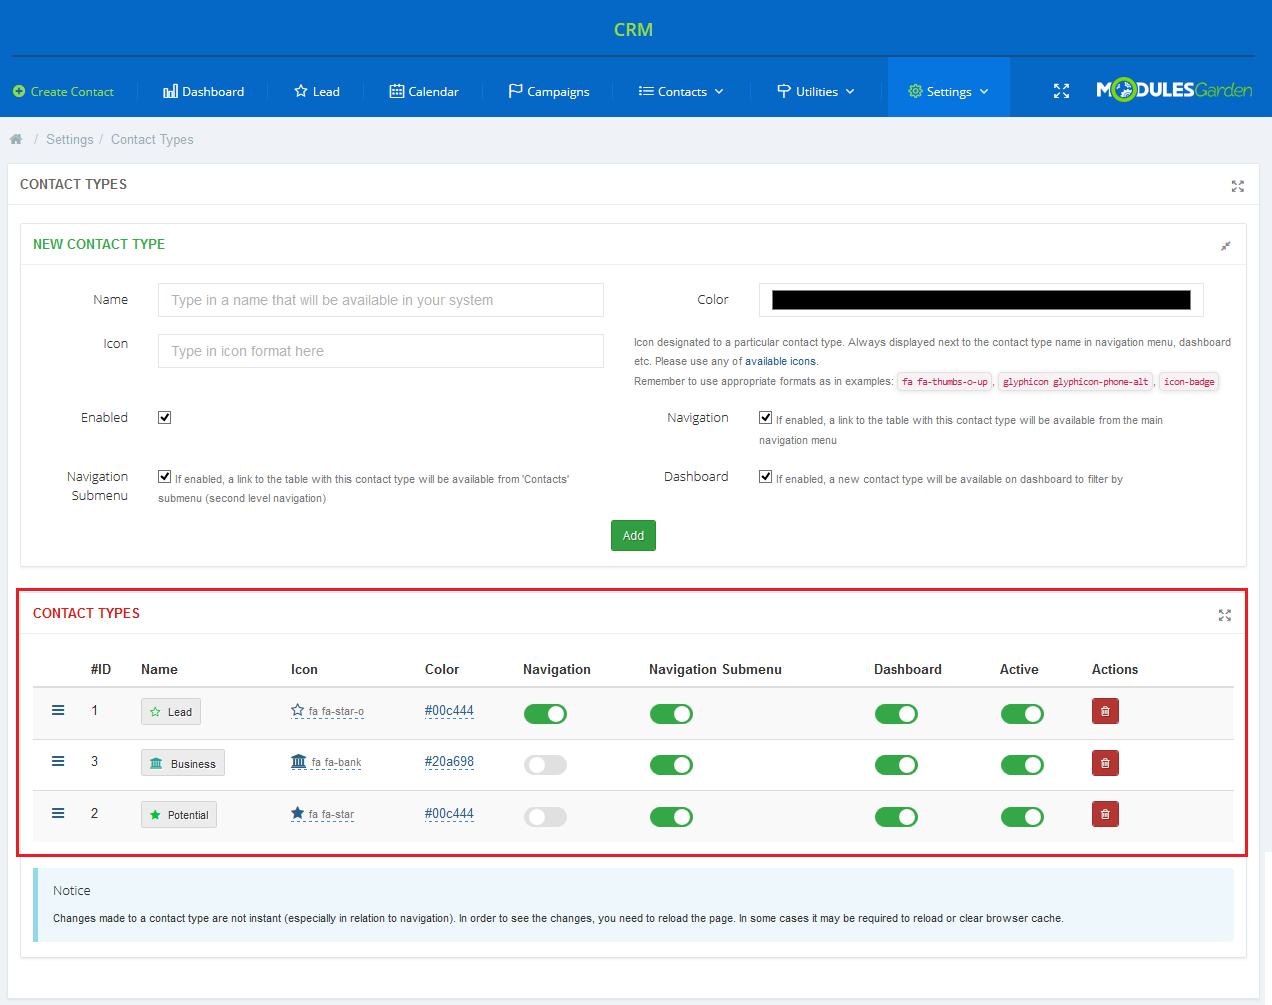Grab the reorder handle for Business row
The width and height of the screenshot is (1272, 1005).
(x=58, y=761)
